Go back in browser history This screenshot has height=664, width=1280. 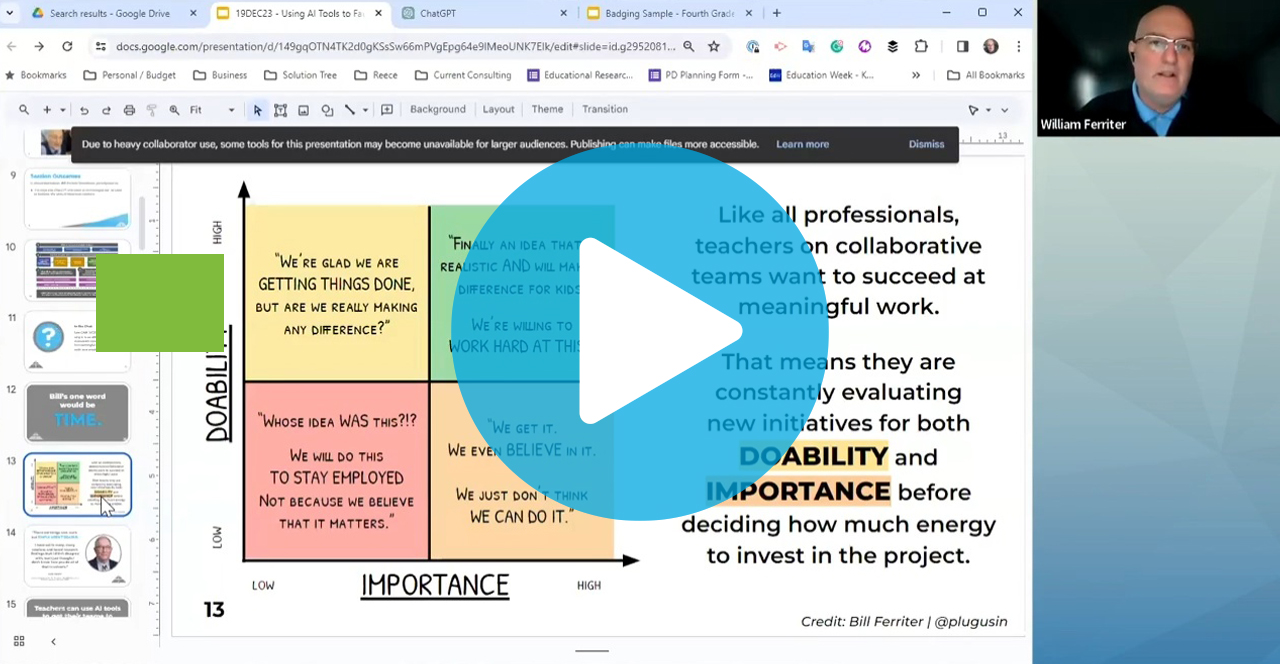click(12, 46)
